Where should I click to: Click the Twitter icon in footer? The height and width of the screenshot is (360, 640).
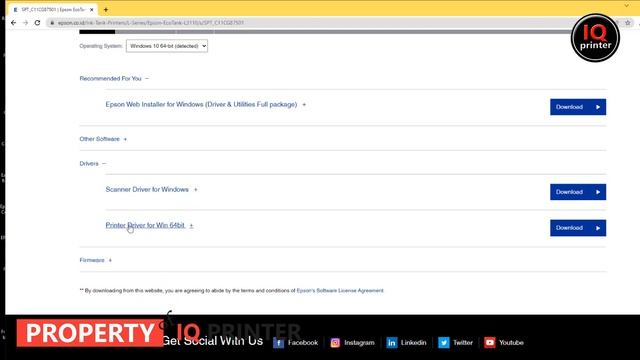pos(444,343)
